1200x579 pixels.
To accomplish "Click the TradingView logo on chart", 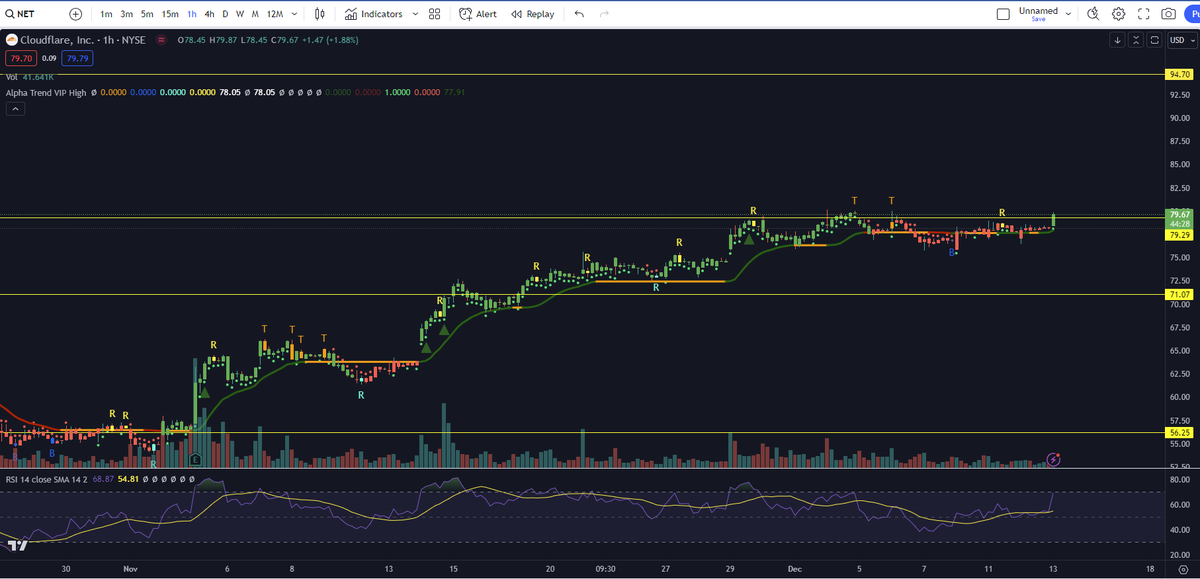I will [x=16, y=545].
